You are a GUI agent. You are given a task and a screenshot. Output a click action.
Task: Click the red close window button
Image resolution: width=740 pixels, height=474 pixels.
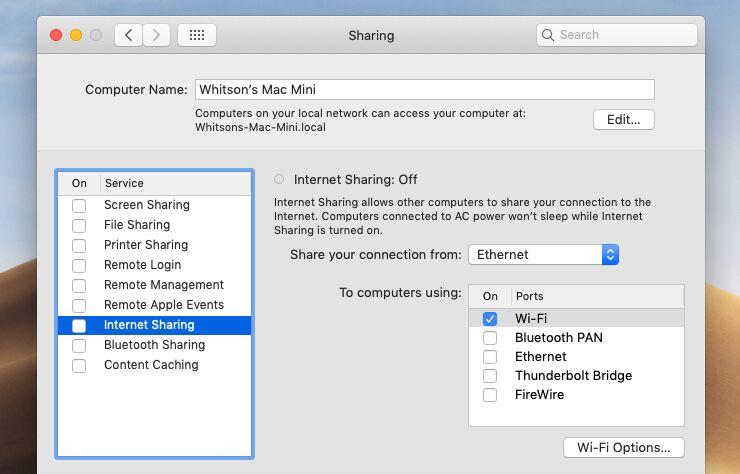pyautogui.click(x=56, y=35)
